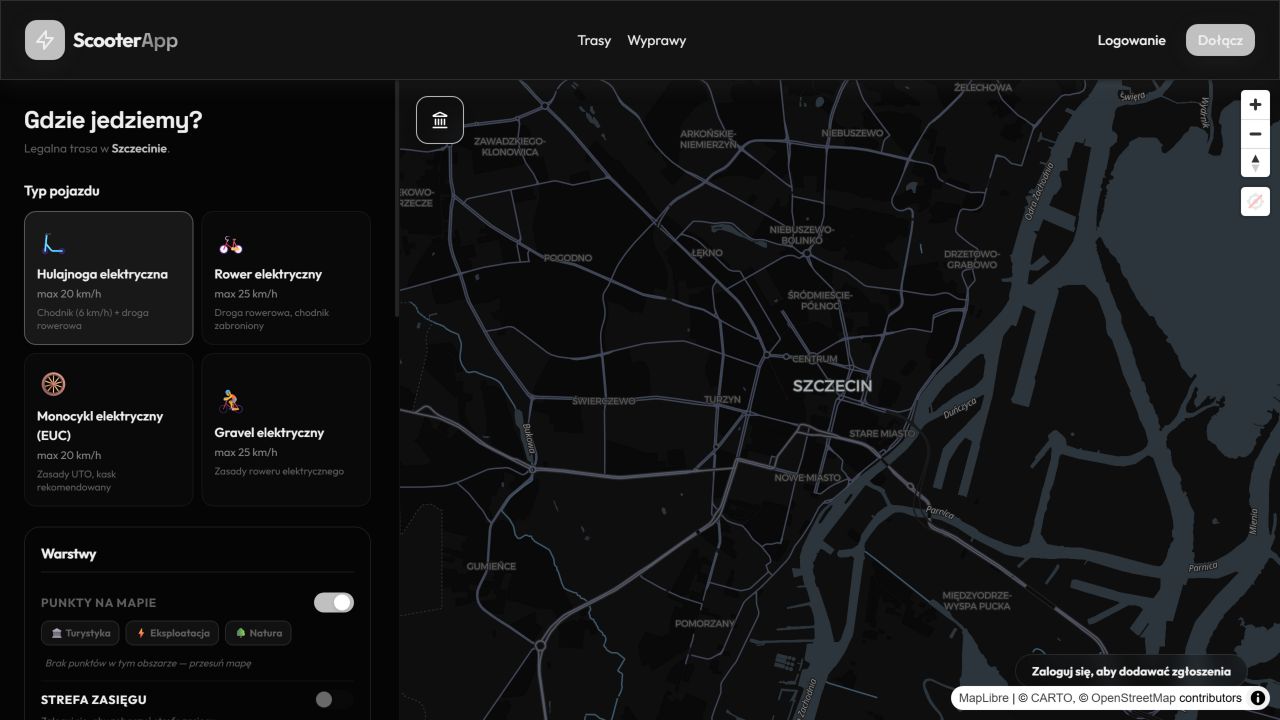Image resolution: width=1280 pixels, height=720 pixels.
Task: Zoom in on the map
Action: (x=1255, y=104)
